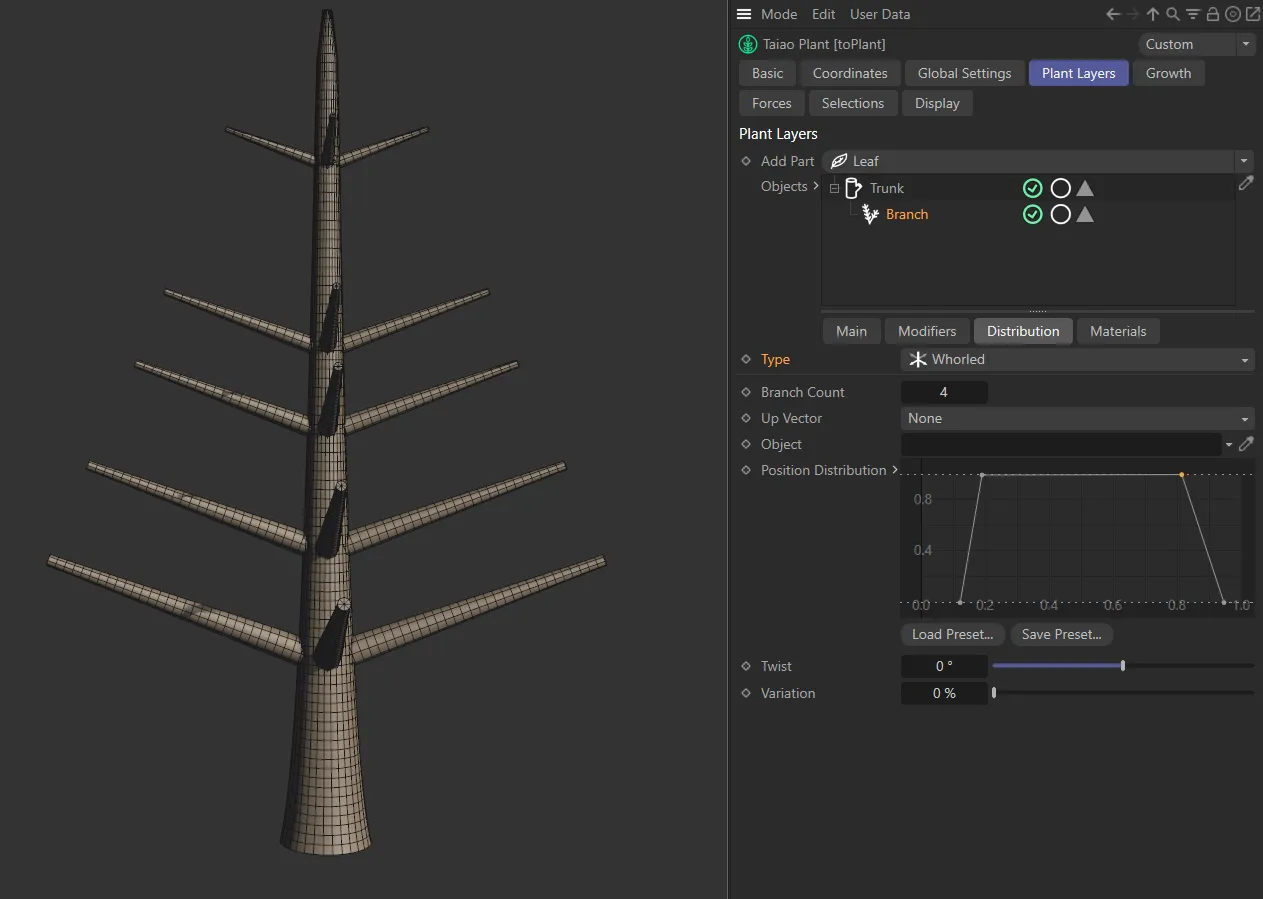The width and height of the screenshot is (1263, 899).
Task: Click the Taiao Plant object icon
Action: click(x=747, y=44)
